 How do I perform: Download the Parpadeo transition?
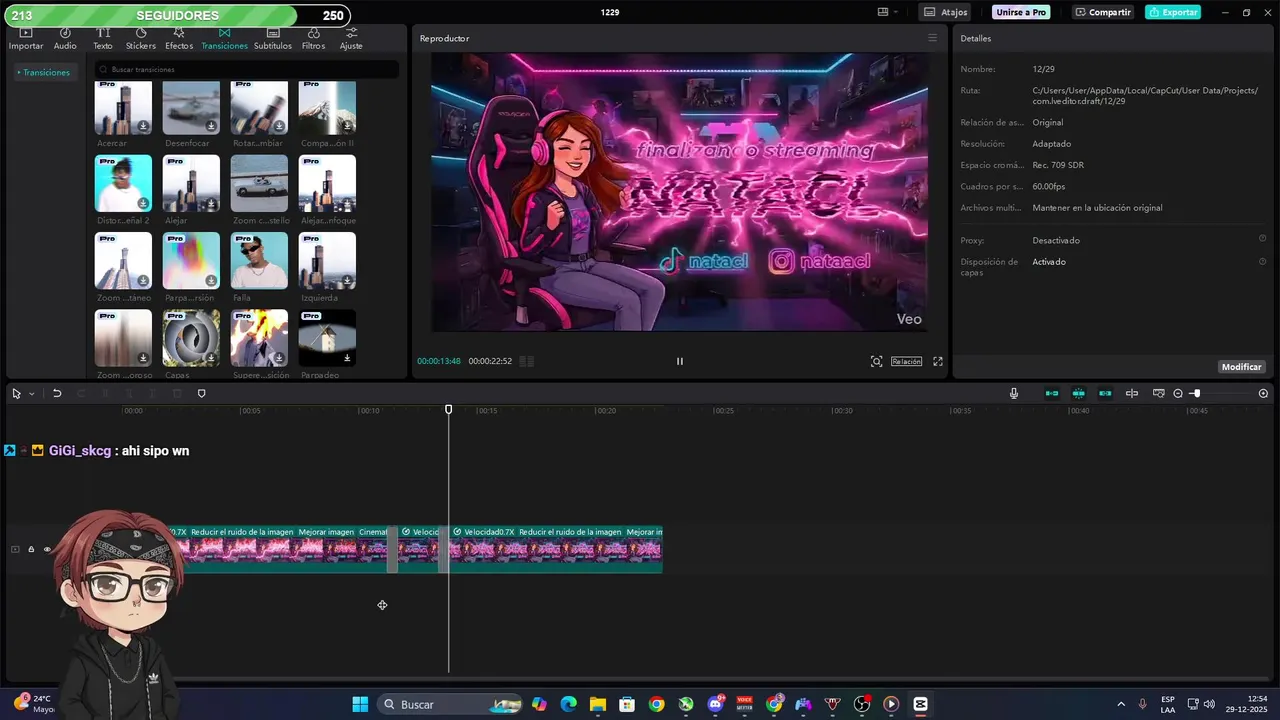(x=347, y=358)
